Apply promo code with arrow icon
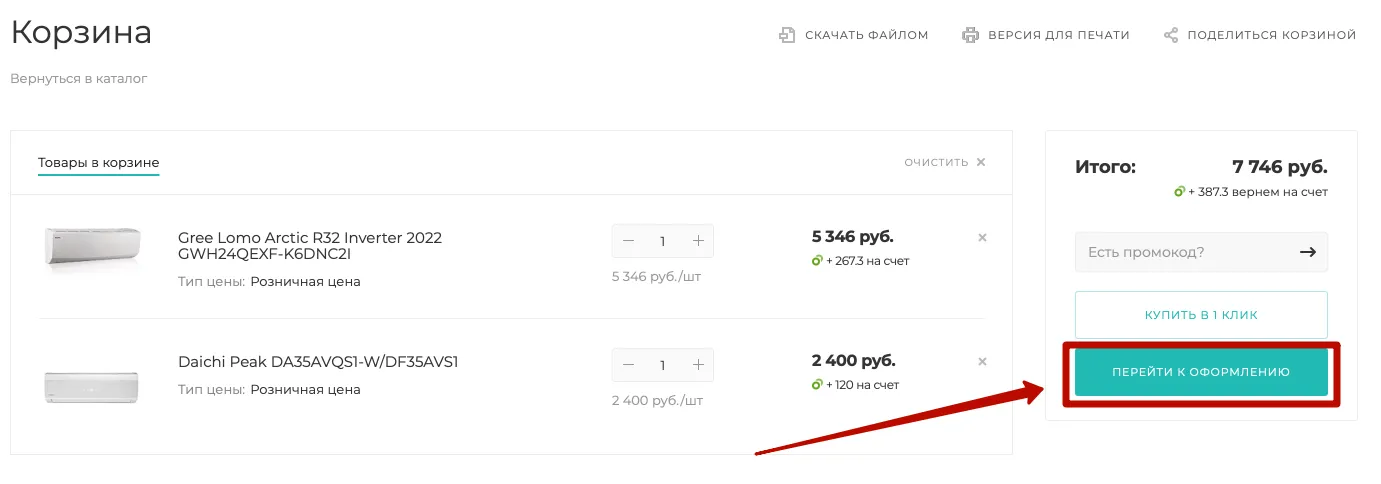 coord(1307,252)
